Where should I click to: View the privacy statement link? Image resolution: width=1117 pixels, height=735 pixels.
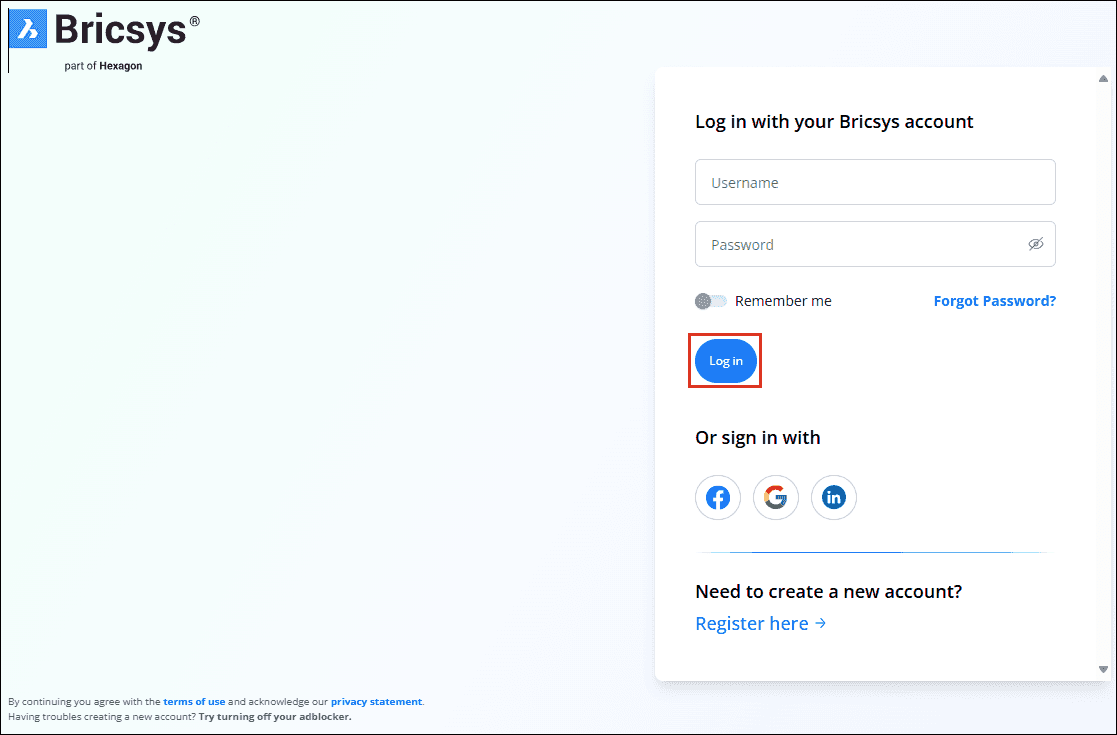(376, 702)
